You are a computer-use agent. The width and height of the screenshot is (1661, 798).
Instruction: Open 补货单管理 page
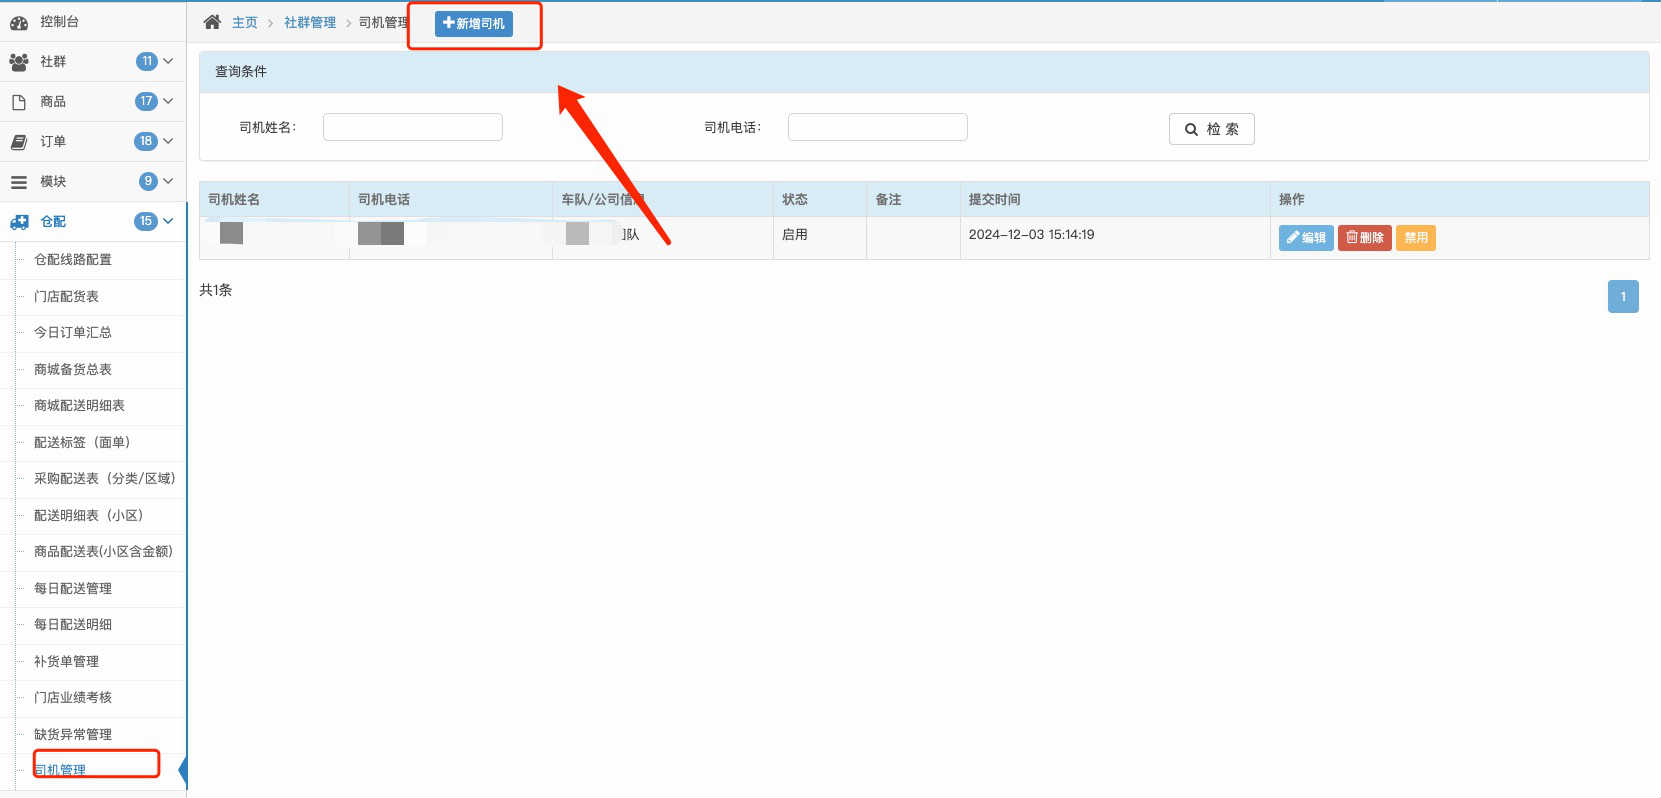tap(66, 662)
